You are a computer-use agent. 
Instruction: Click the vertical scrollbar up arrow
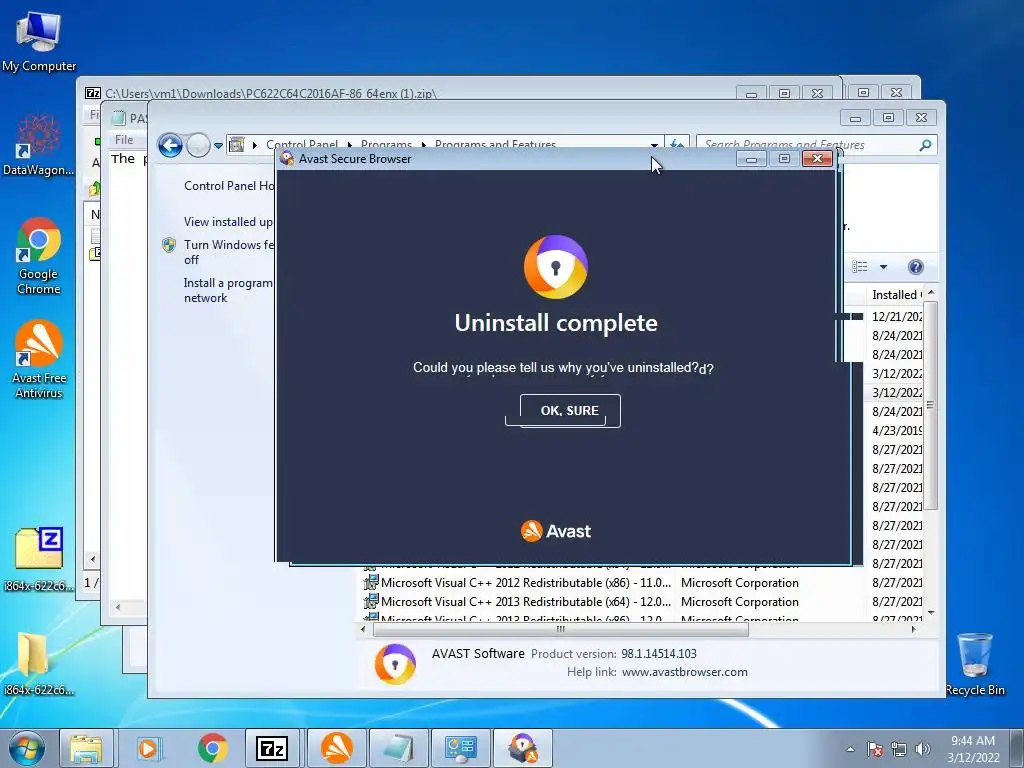pos(931,293)
